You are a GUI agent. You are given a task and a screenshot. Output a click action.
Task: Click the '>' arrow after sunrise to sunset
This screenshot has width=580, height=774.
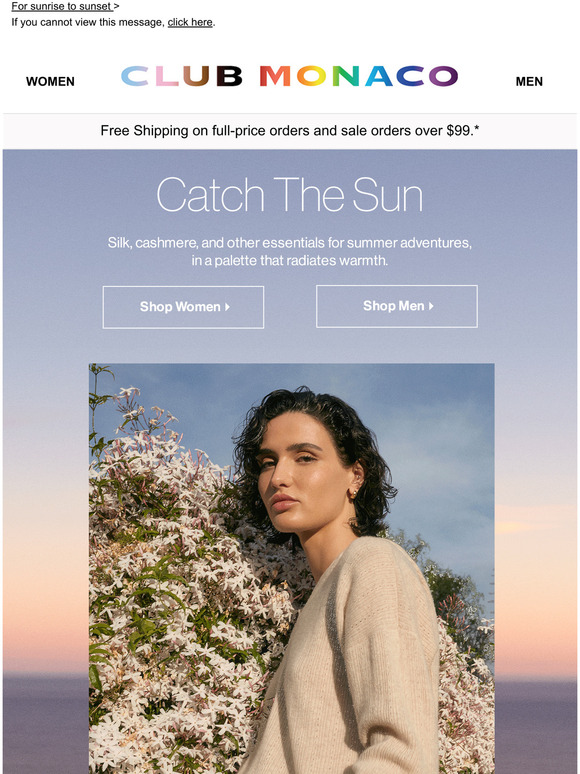point(116,6)
